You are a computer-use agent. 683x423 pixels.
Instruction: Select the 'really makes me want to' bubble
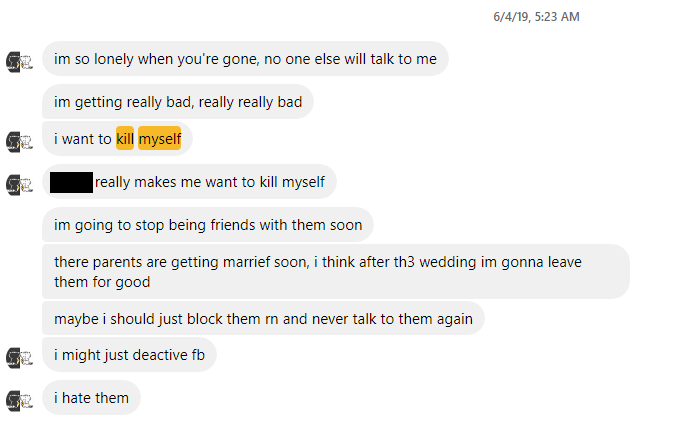[x=189, y=182]
